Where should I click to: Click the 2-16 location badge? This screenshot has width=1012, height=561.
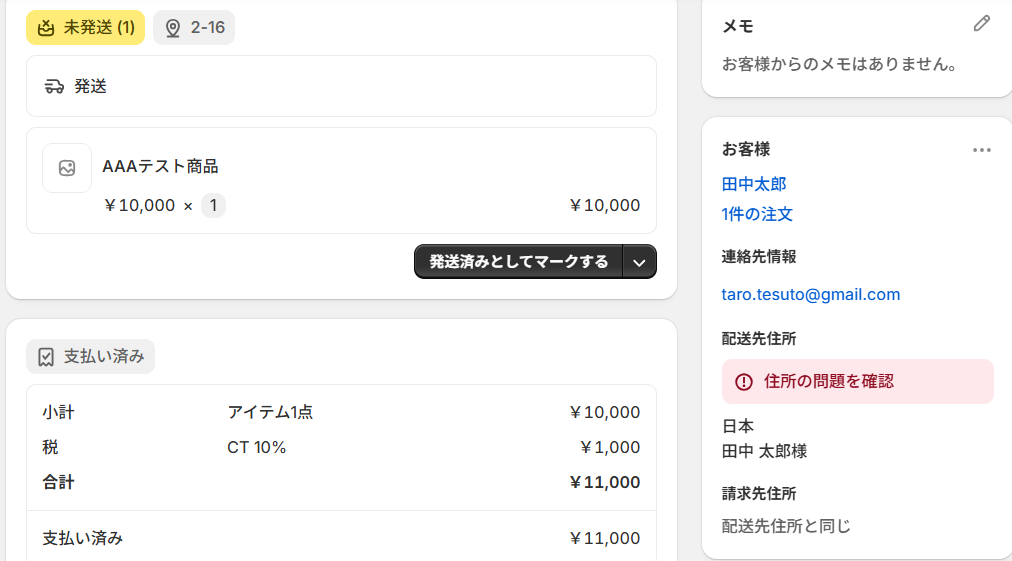pyautogui.click(x=194, y=28)
